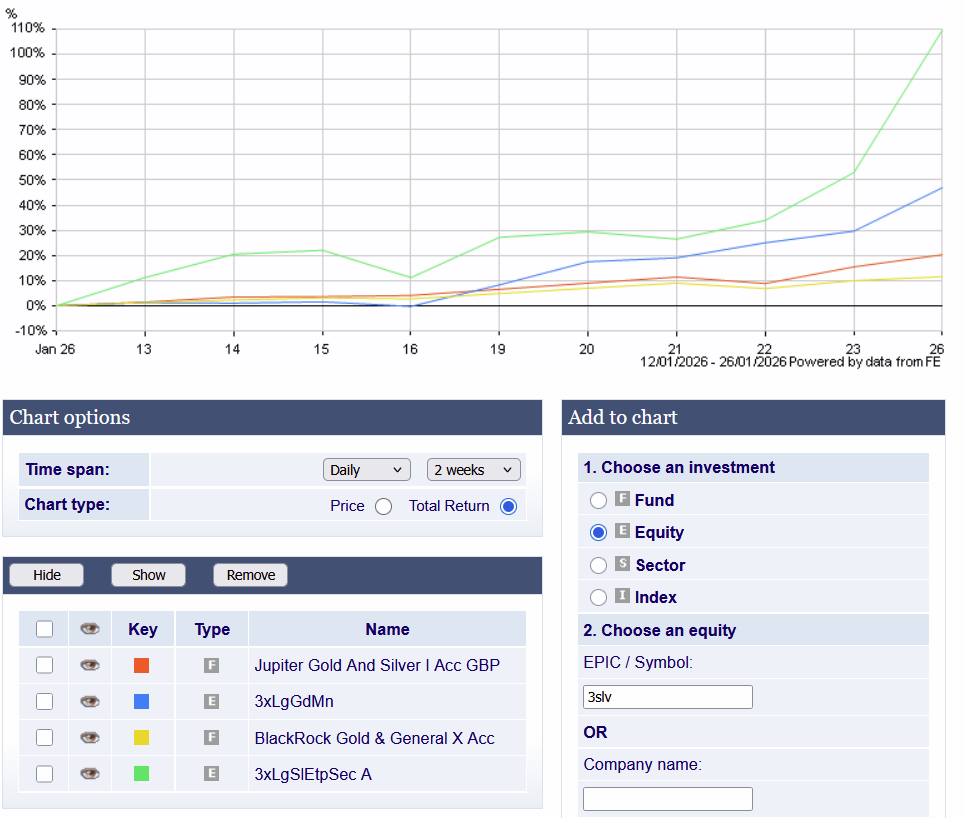
Task: Choose the Fund investment radio option
Action: pos(598,500)
